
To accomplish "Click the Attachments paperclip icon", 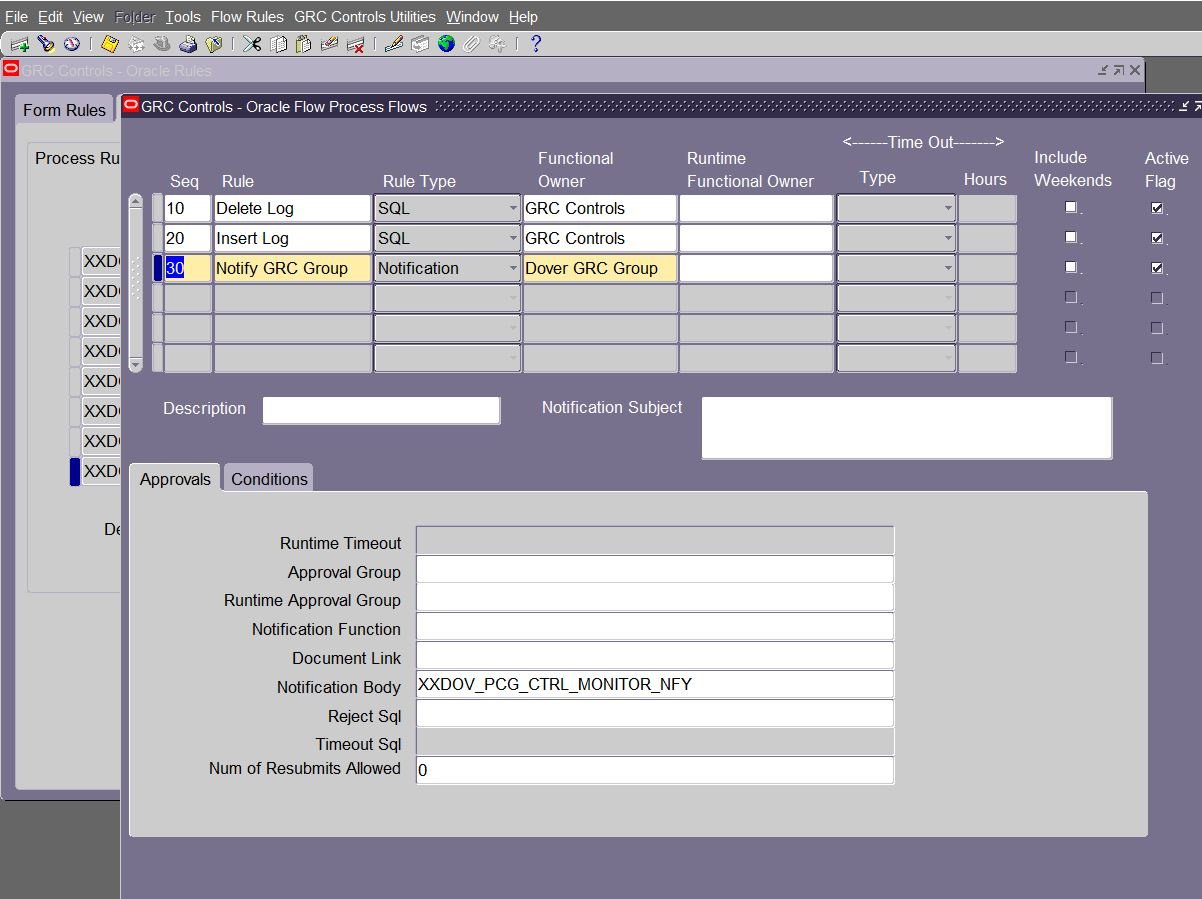I will coord(471,44).
